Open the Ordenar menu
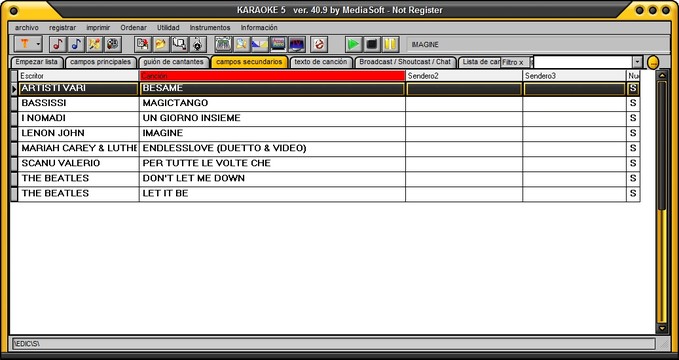 133,27
